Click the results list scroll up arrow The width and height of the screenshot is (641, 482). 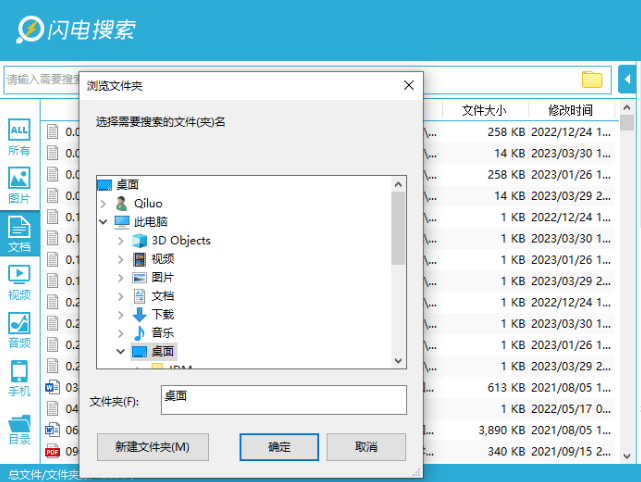pos(627,108)
